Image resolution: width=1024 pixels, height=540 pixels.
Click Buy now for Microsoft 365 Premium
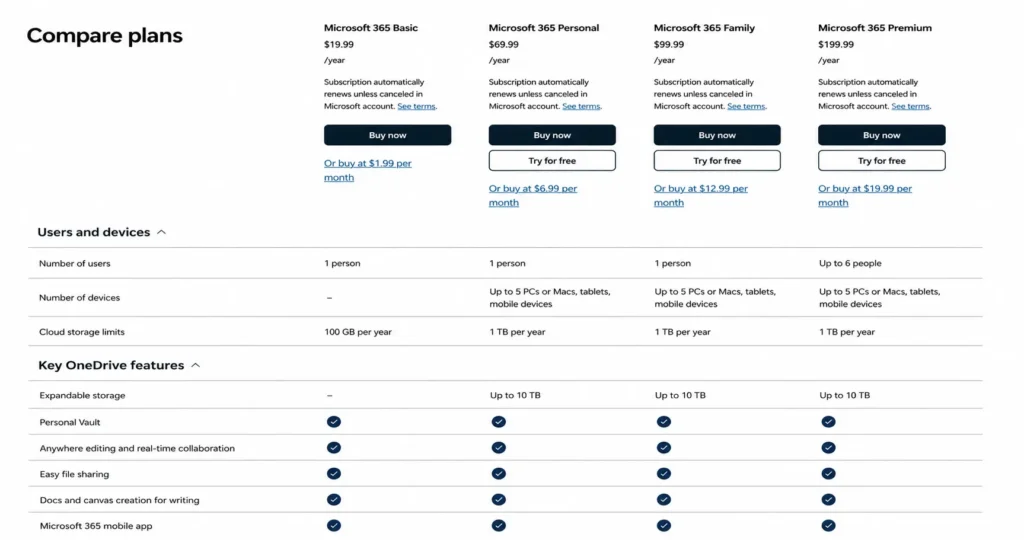click(882, 135)
